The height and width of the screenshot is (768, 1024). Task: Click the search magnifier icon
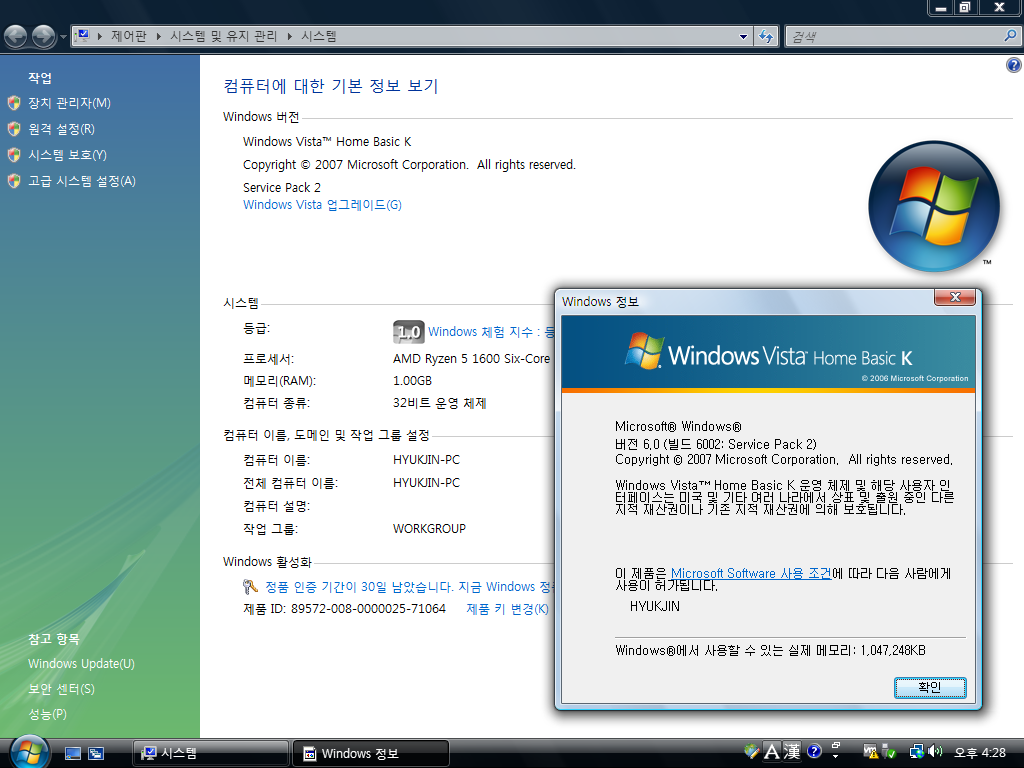pyautogui.click(x=1010, y=36)
